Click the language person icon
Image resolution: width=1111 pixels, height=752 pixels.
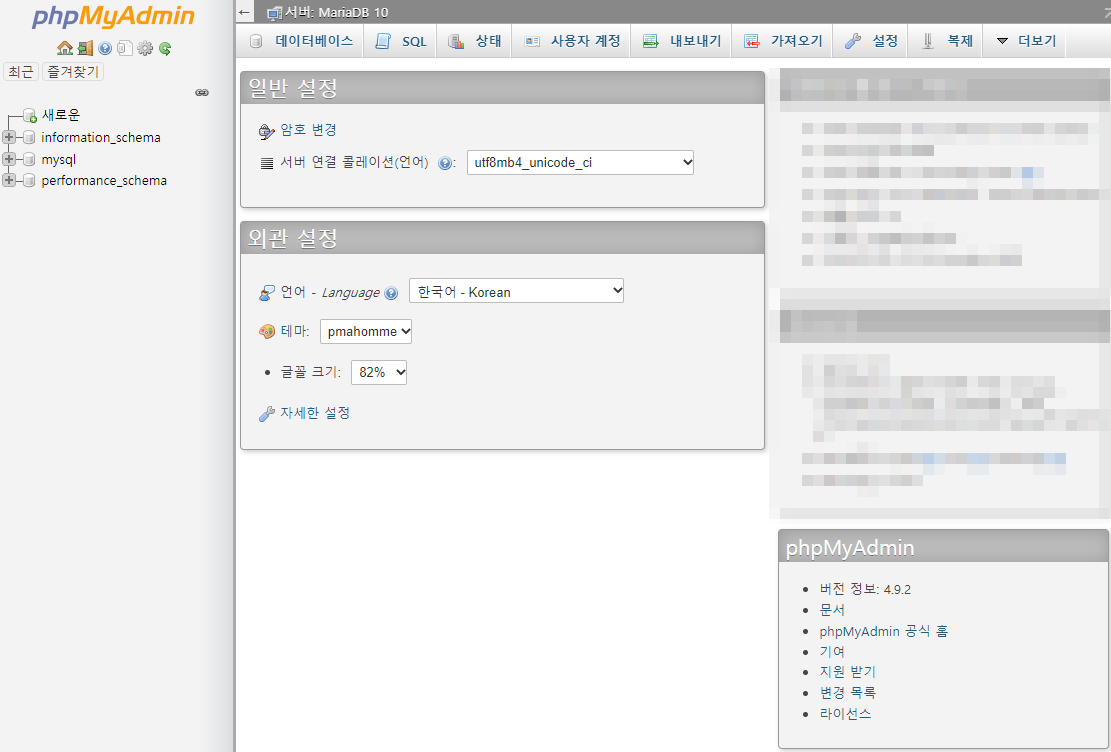pyautogui.click(x=266, y=293)
